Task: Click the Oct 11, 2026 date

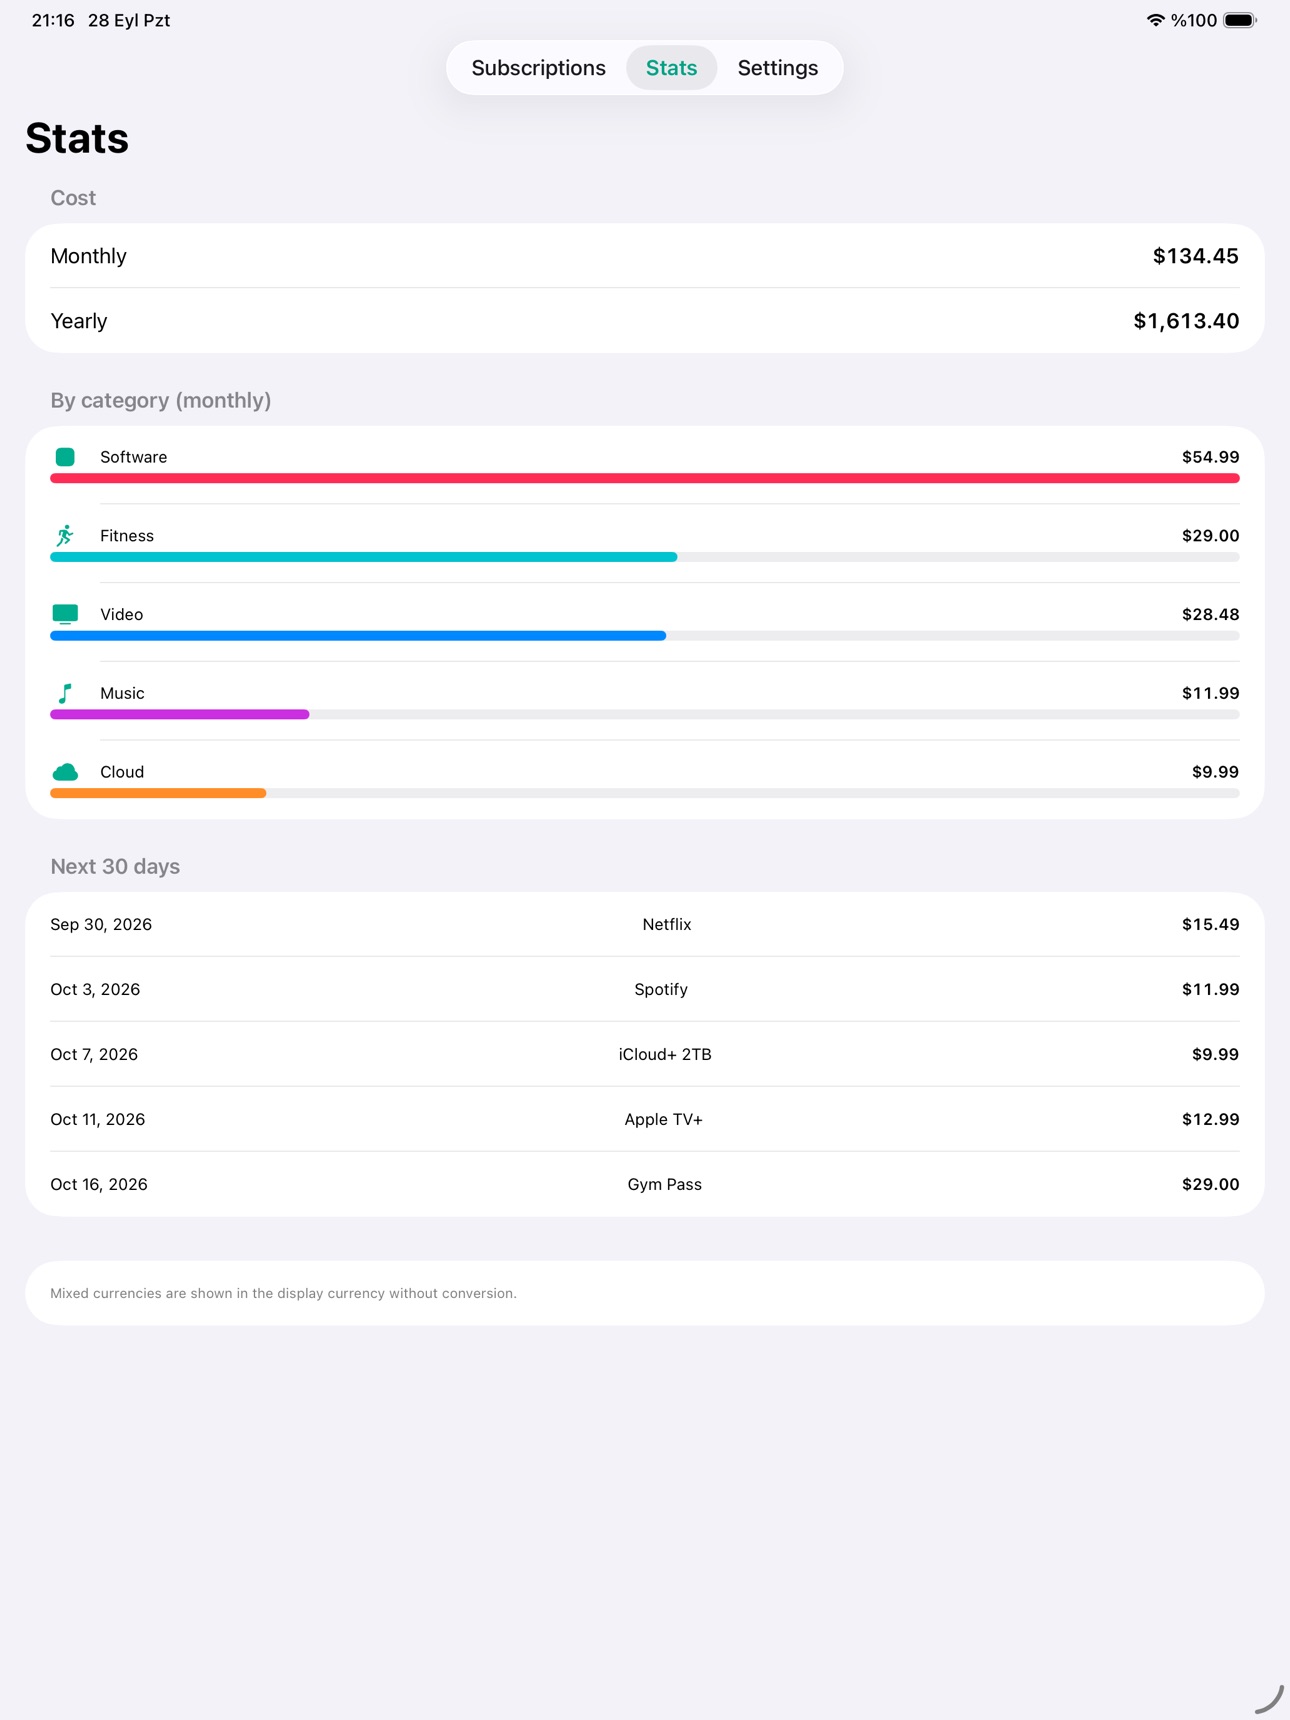Action: click(98, 1119)
